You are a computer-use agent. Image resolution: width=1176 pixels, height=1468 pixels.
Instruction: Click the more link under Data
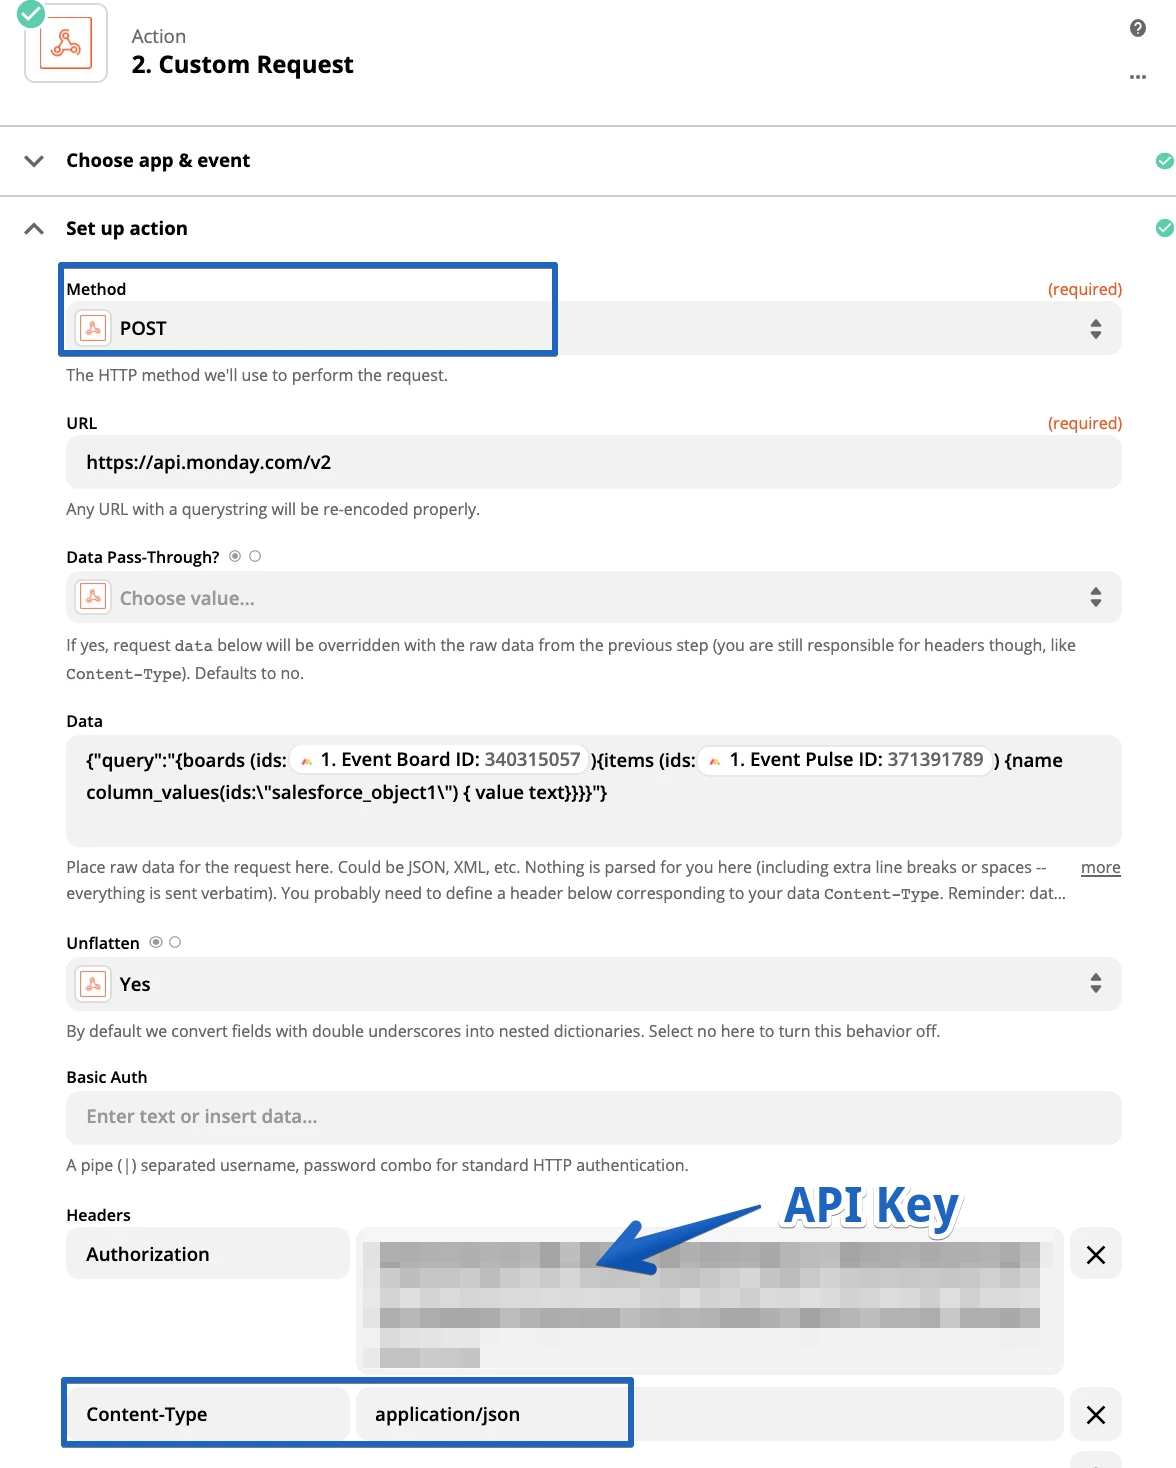pos(1100,867)
